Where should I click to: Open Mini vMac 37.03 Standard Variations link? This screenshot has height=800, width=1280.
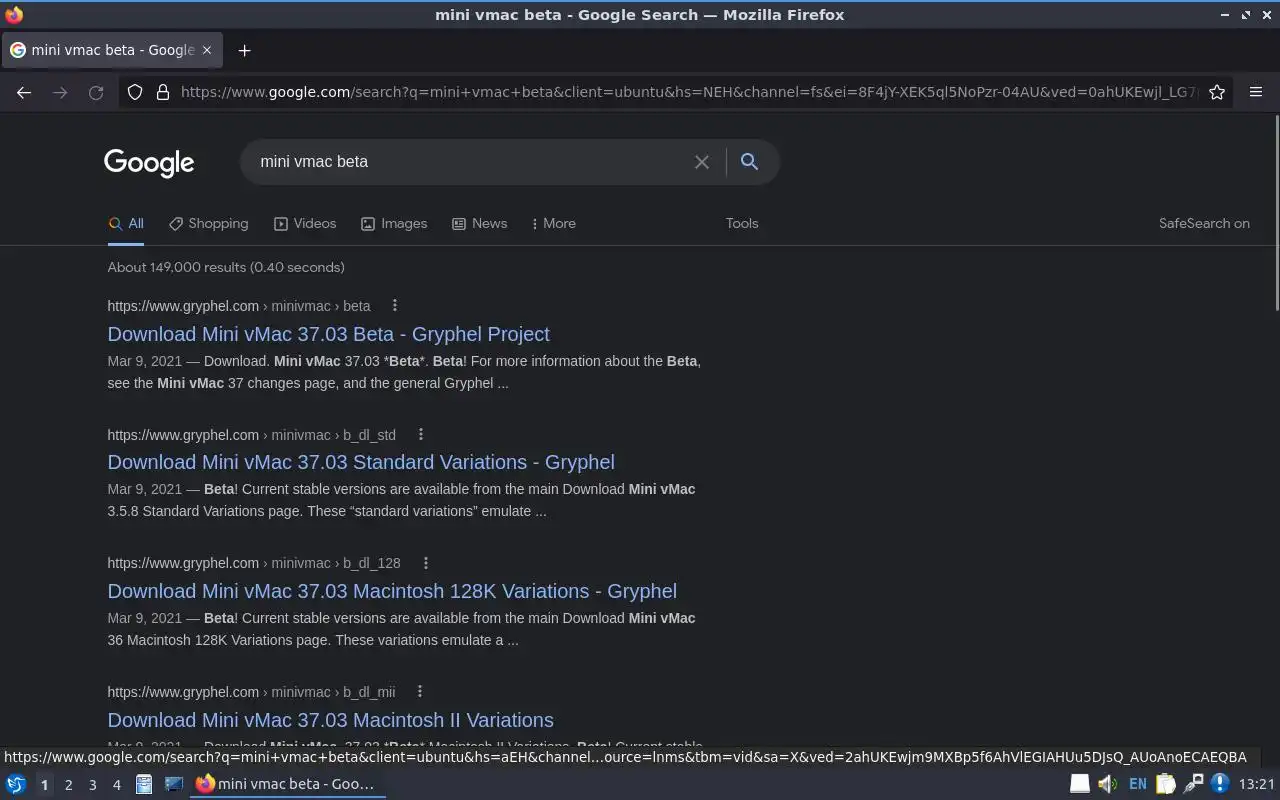(361, 462)
